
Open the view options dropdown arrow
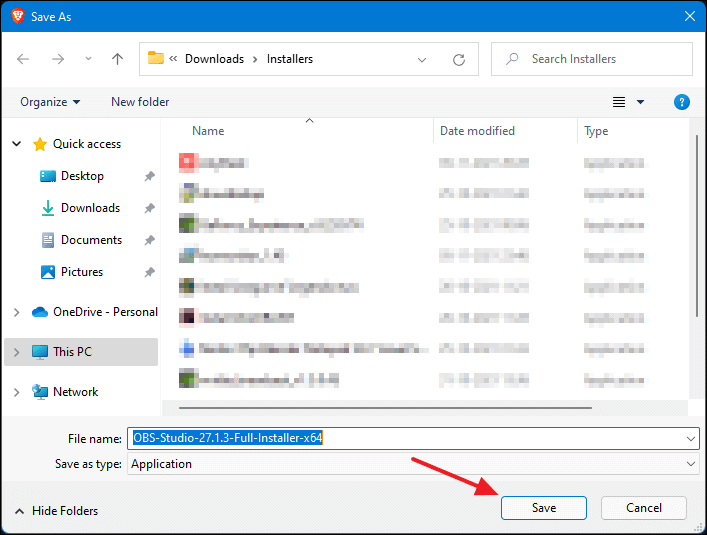point(640,102)
